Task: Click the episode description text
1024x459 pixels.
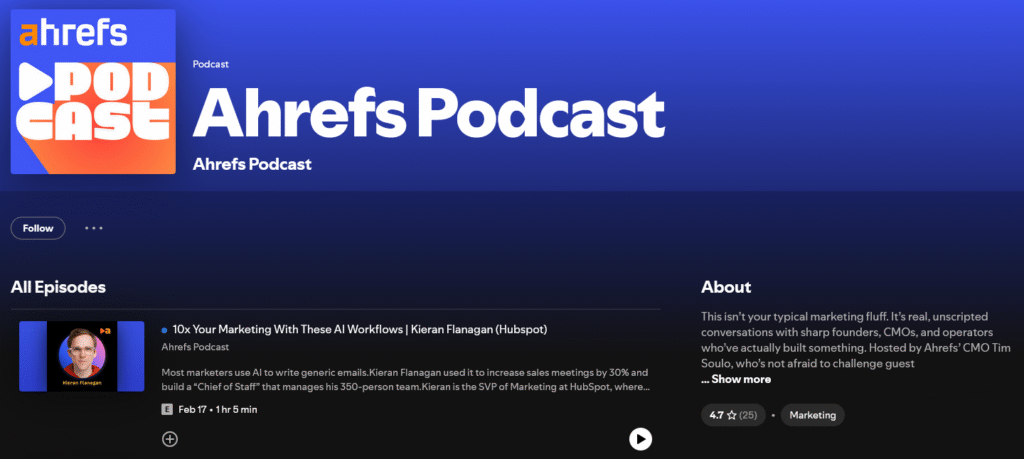Action: 405,379
